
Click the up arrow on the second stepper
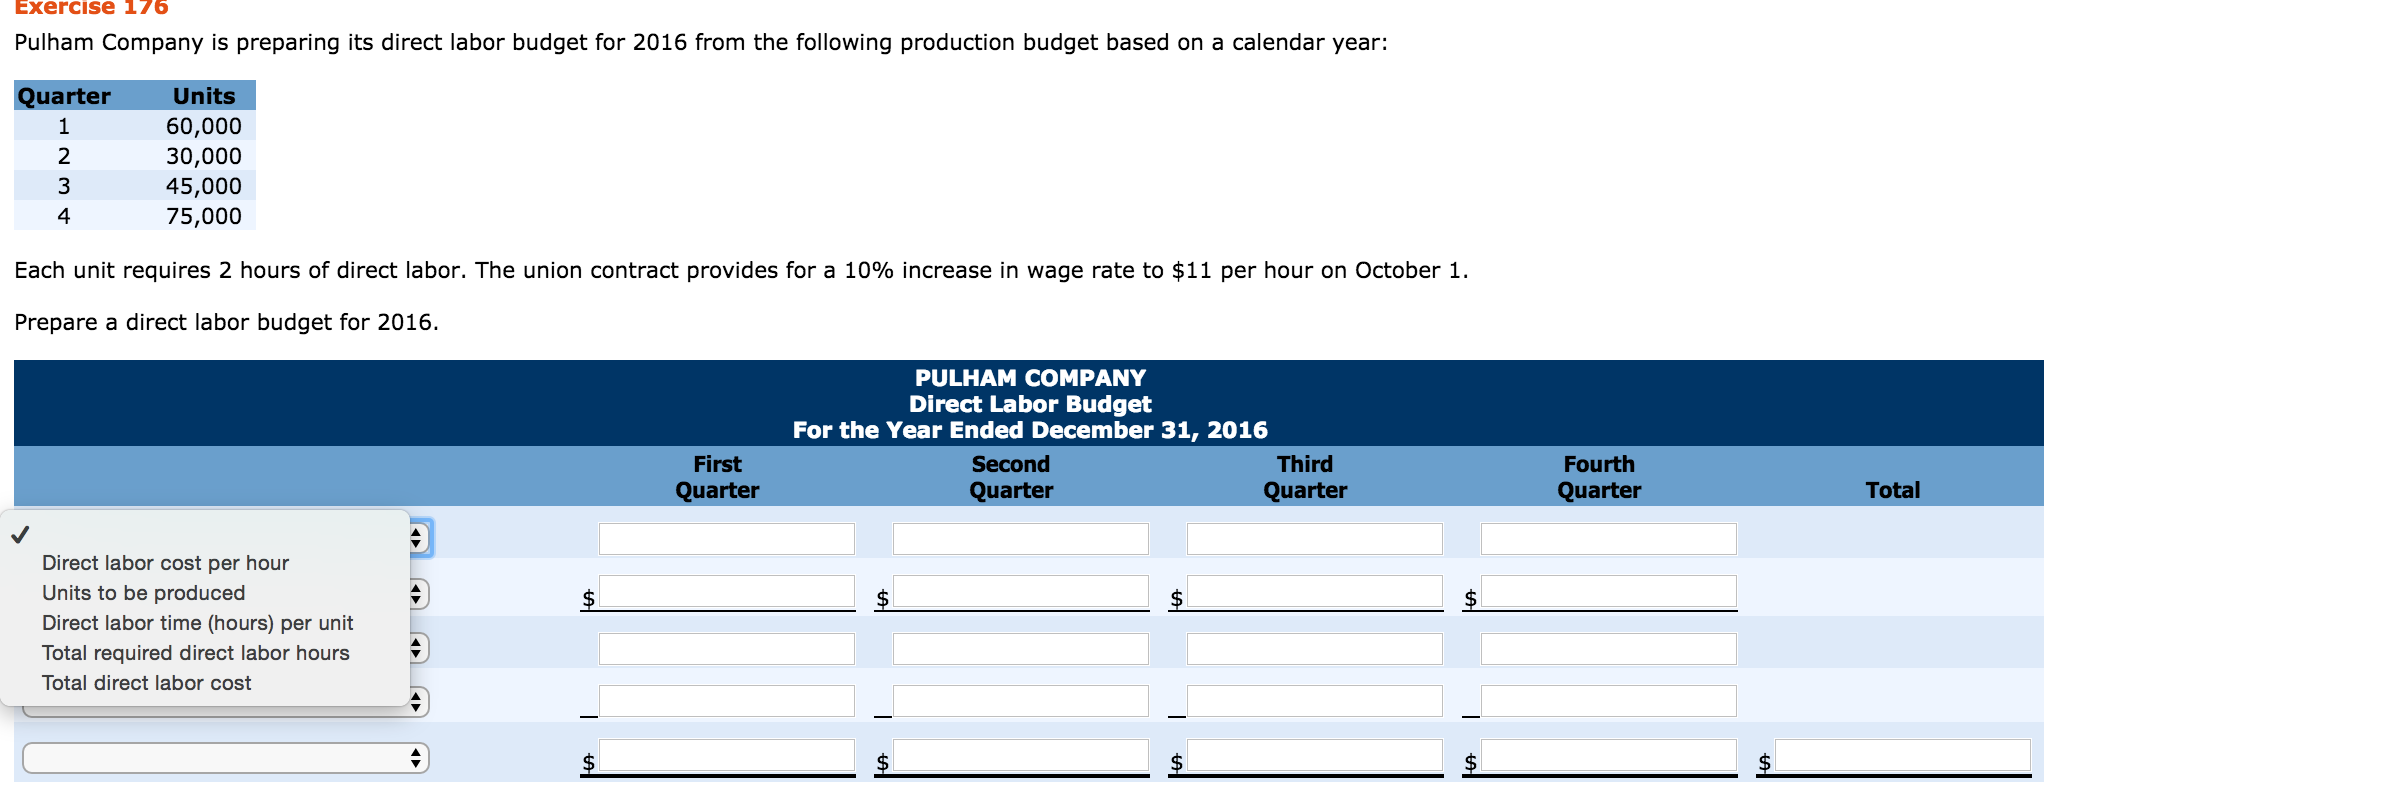point(415,587)
